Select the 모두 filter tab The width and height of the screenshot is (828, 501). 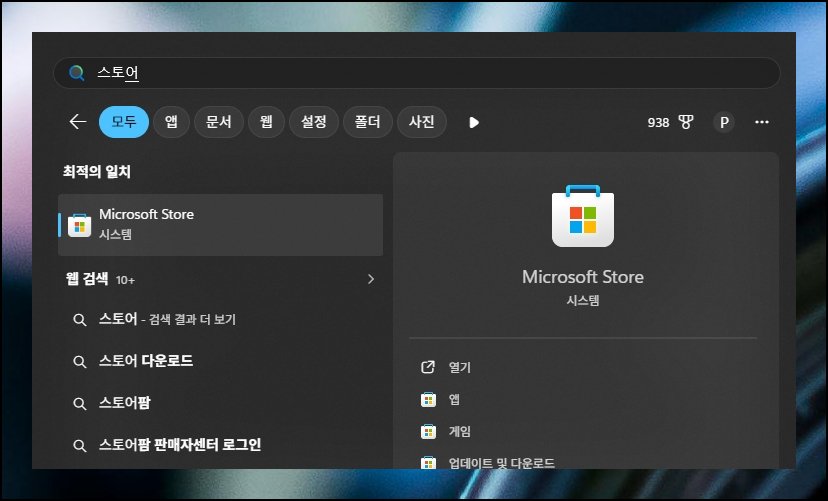[x=124, y=122]
